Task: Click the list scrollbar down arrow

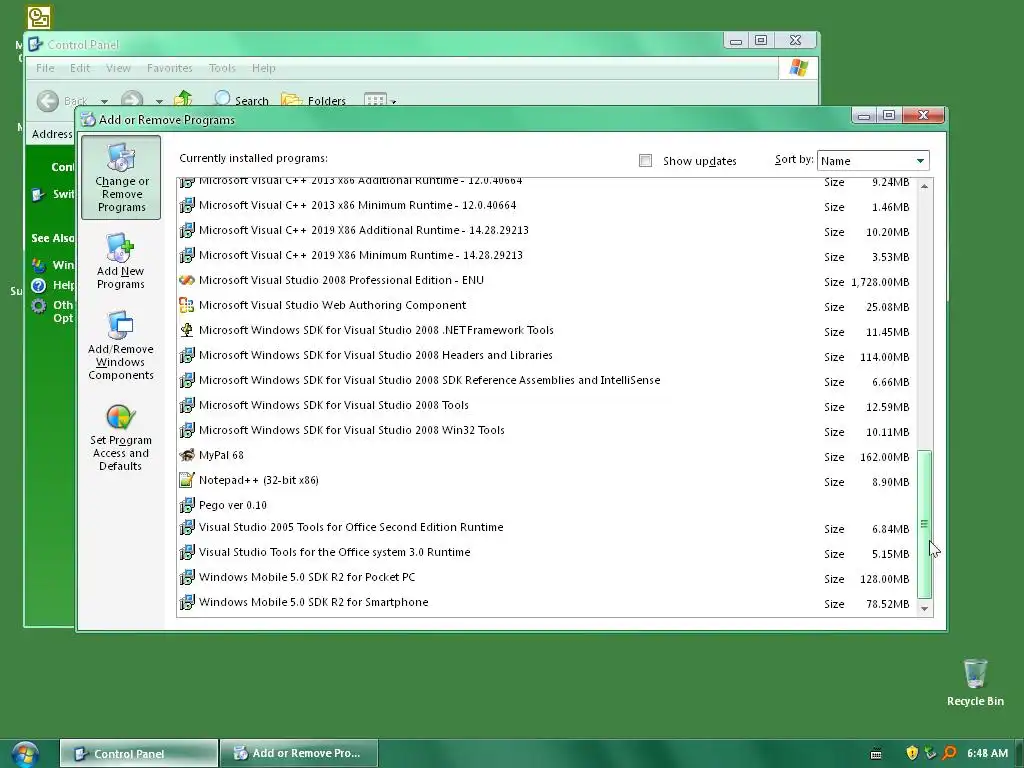Action: (x=924, y=608)
